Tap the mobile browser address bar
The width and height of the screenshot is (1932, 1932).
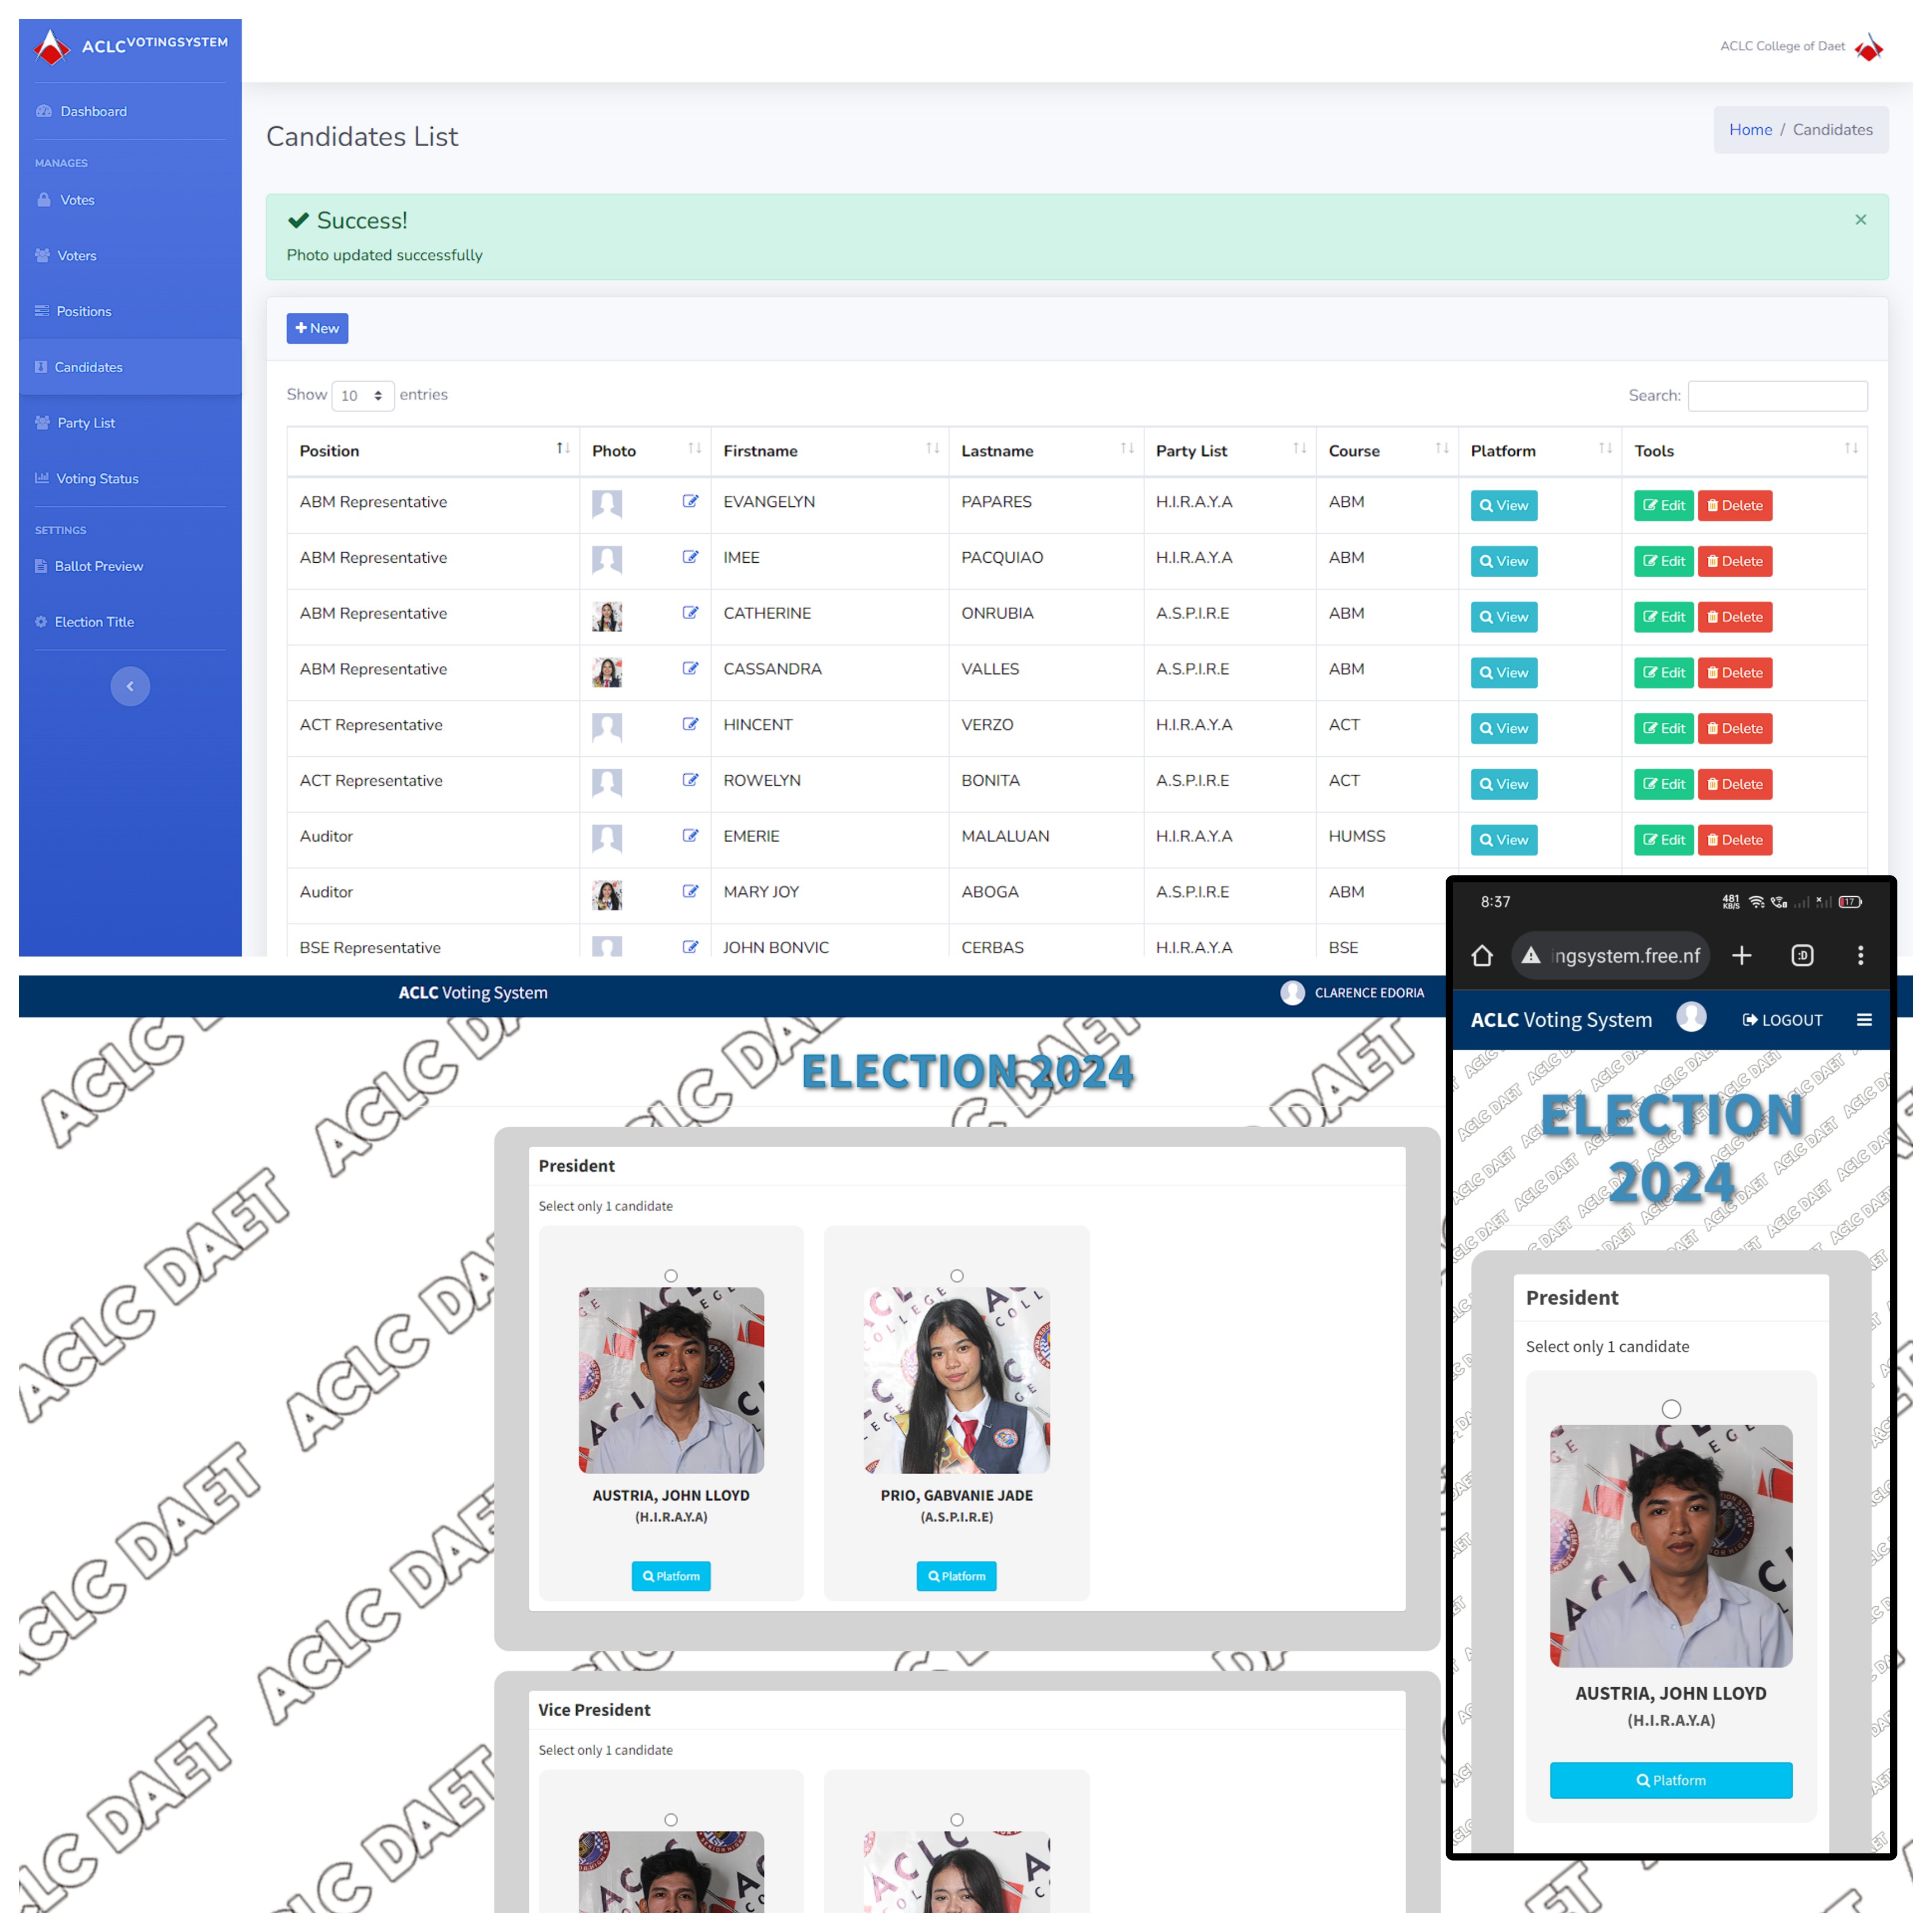pos(1611,956)
